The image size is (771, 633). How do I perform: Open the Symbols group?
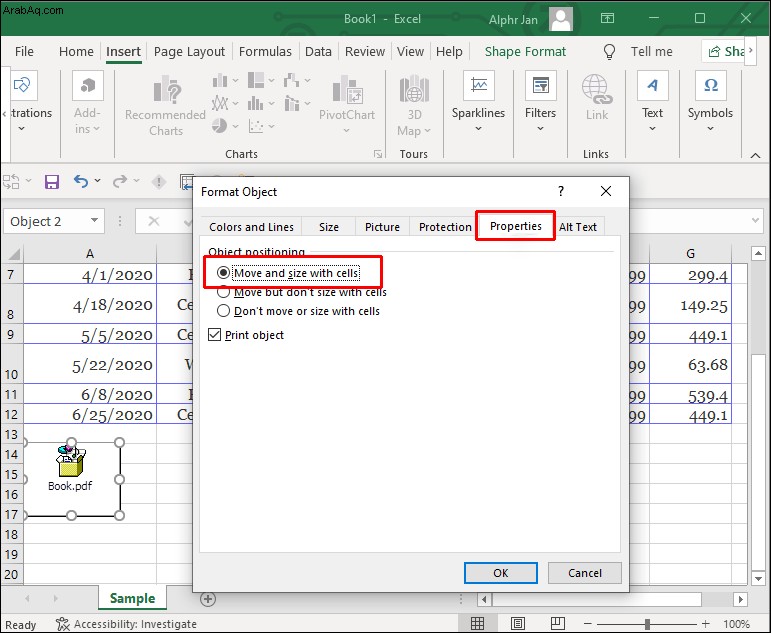pyautogui.click(x=710, y=102)
